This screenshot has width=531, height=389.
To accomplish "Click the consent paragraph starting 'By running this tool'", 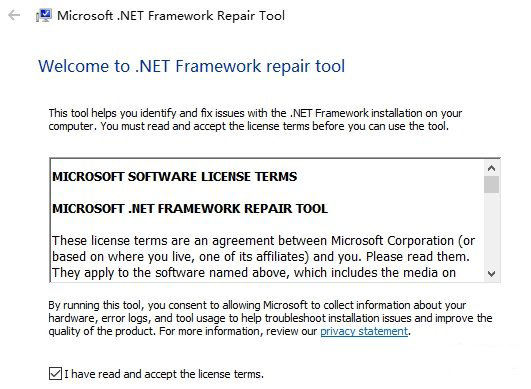I will click(x=270, y=318).
